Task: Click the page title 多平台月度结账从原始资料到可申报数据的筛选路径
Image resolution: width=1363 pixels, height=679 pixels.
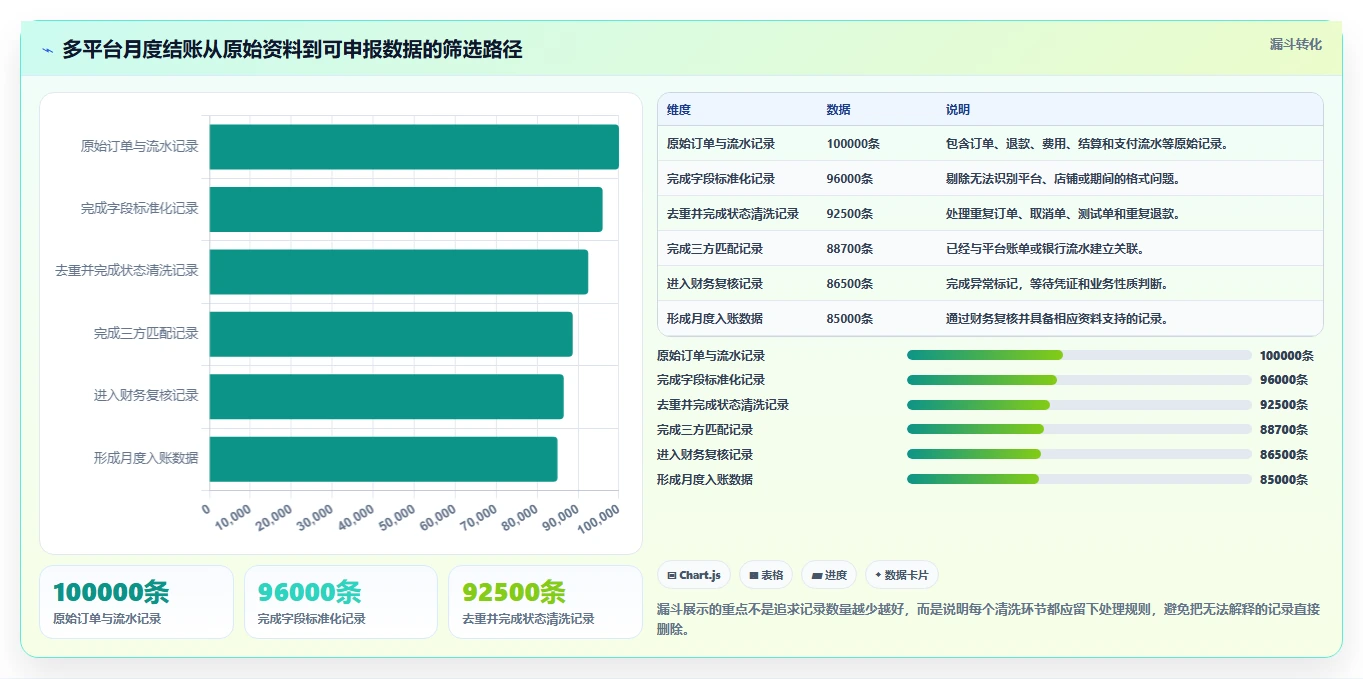Action: pyautogui.click(x=292, y=50)
